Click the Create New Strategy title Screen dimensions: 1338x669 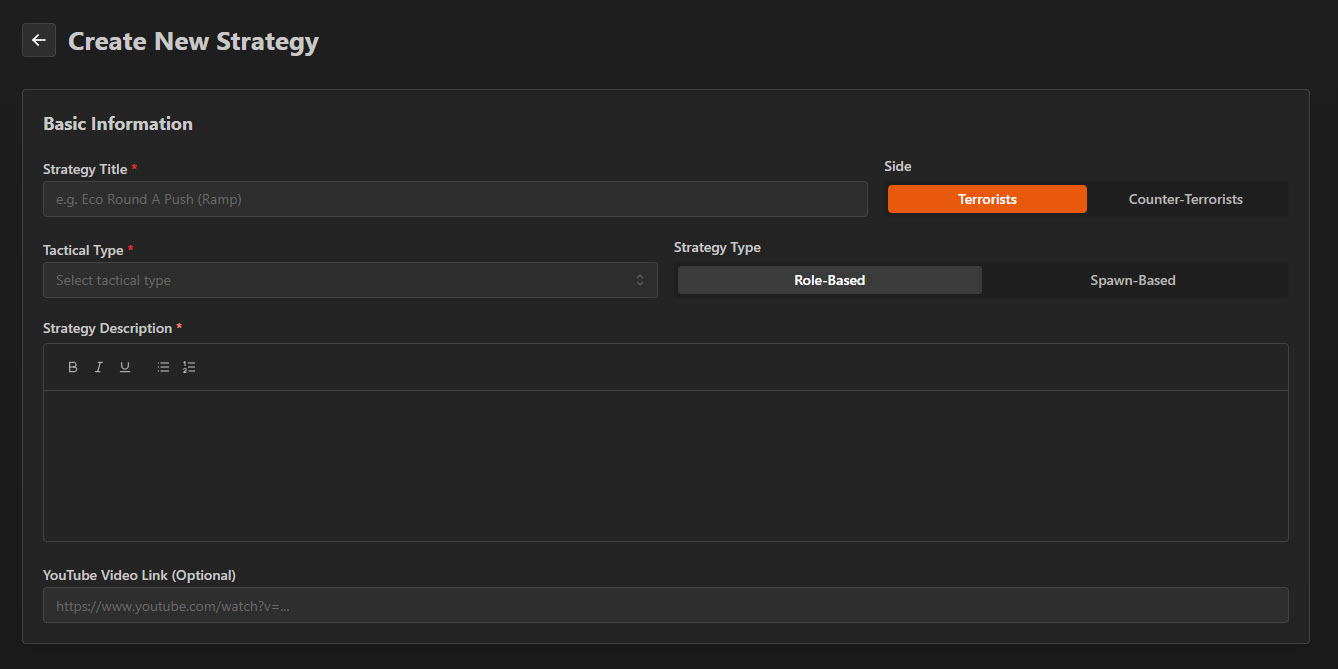point(193,41)
